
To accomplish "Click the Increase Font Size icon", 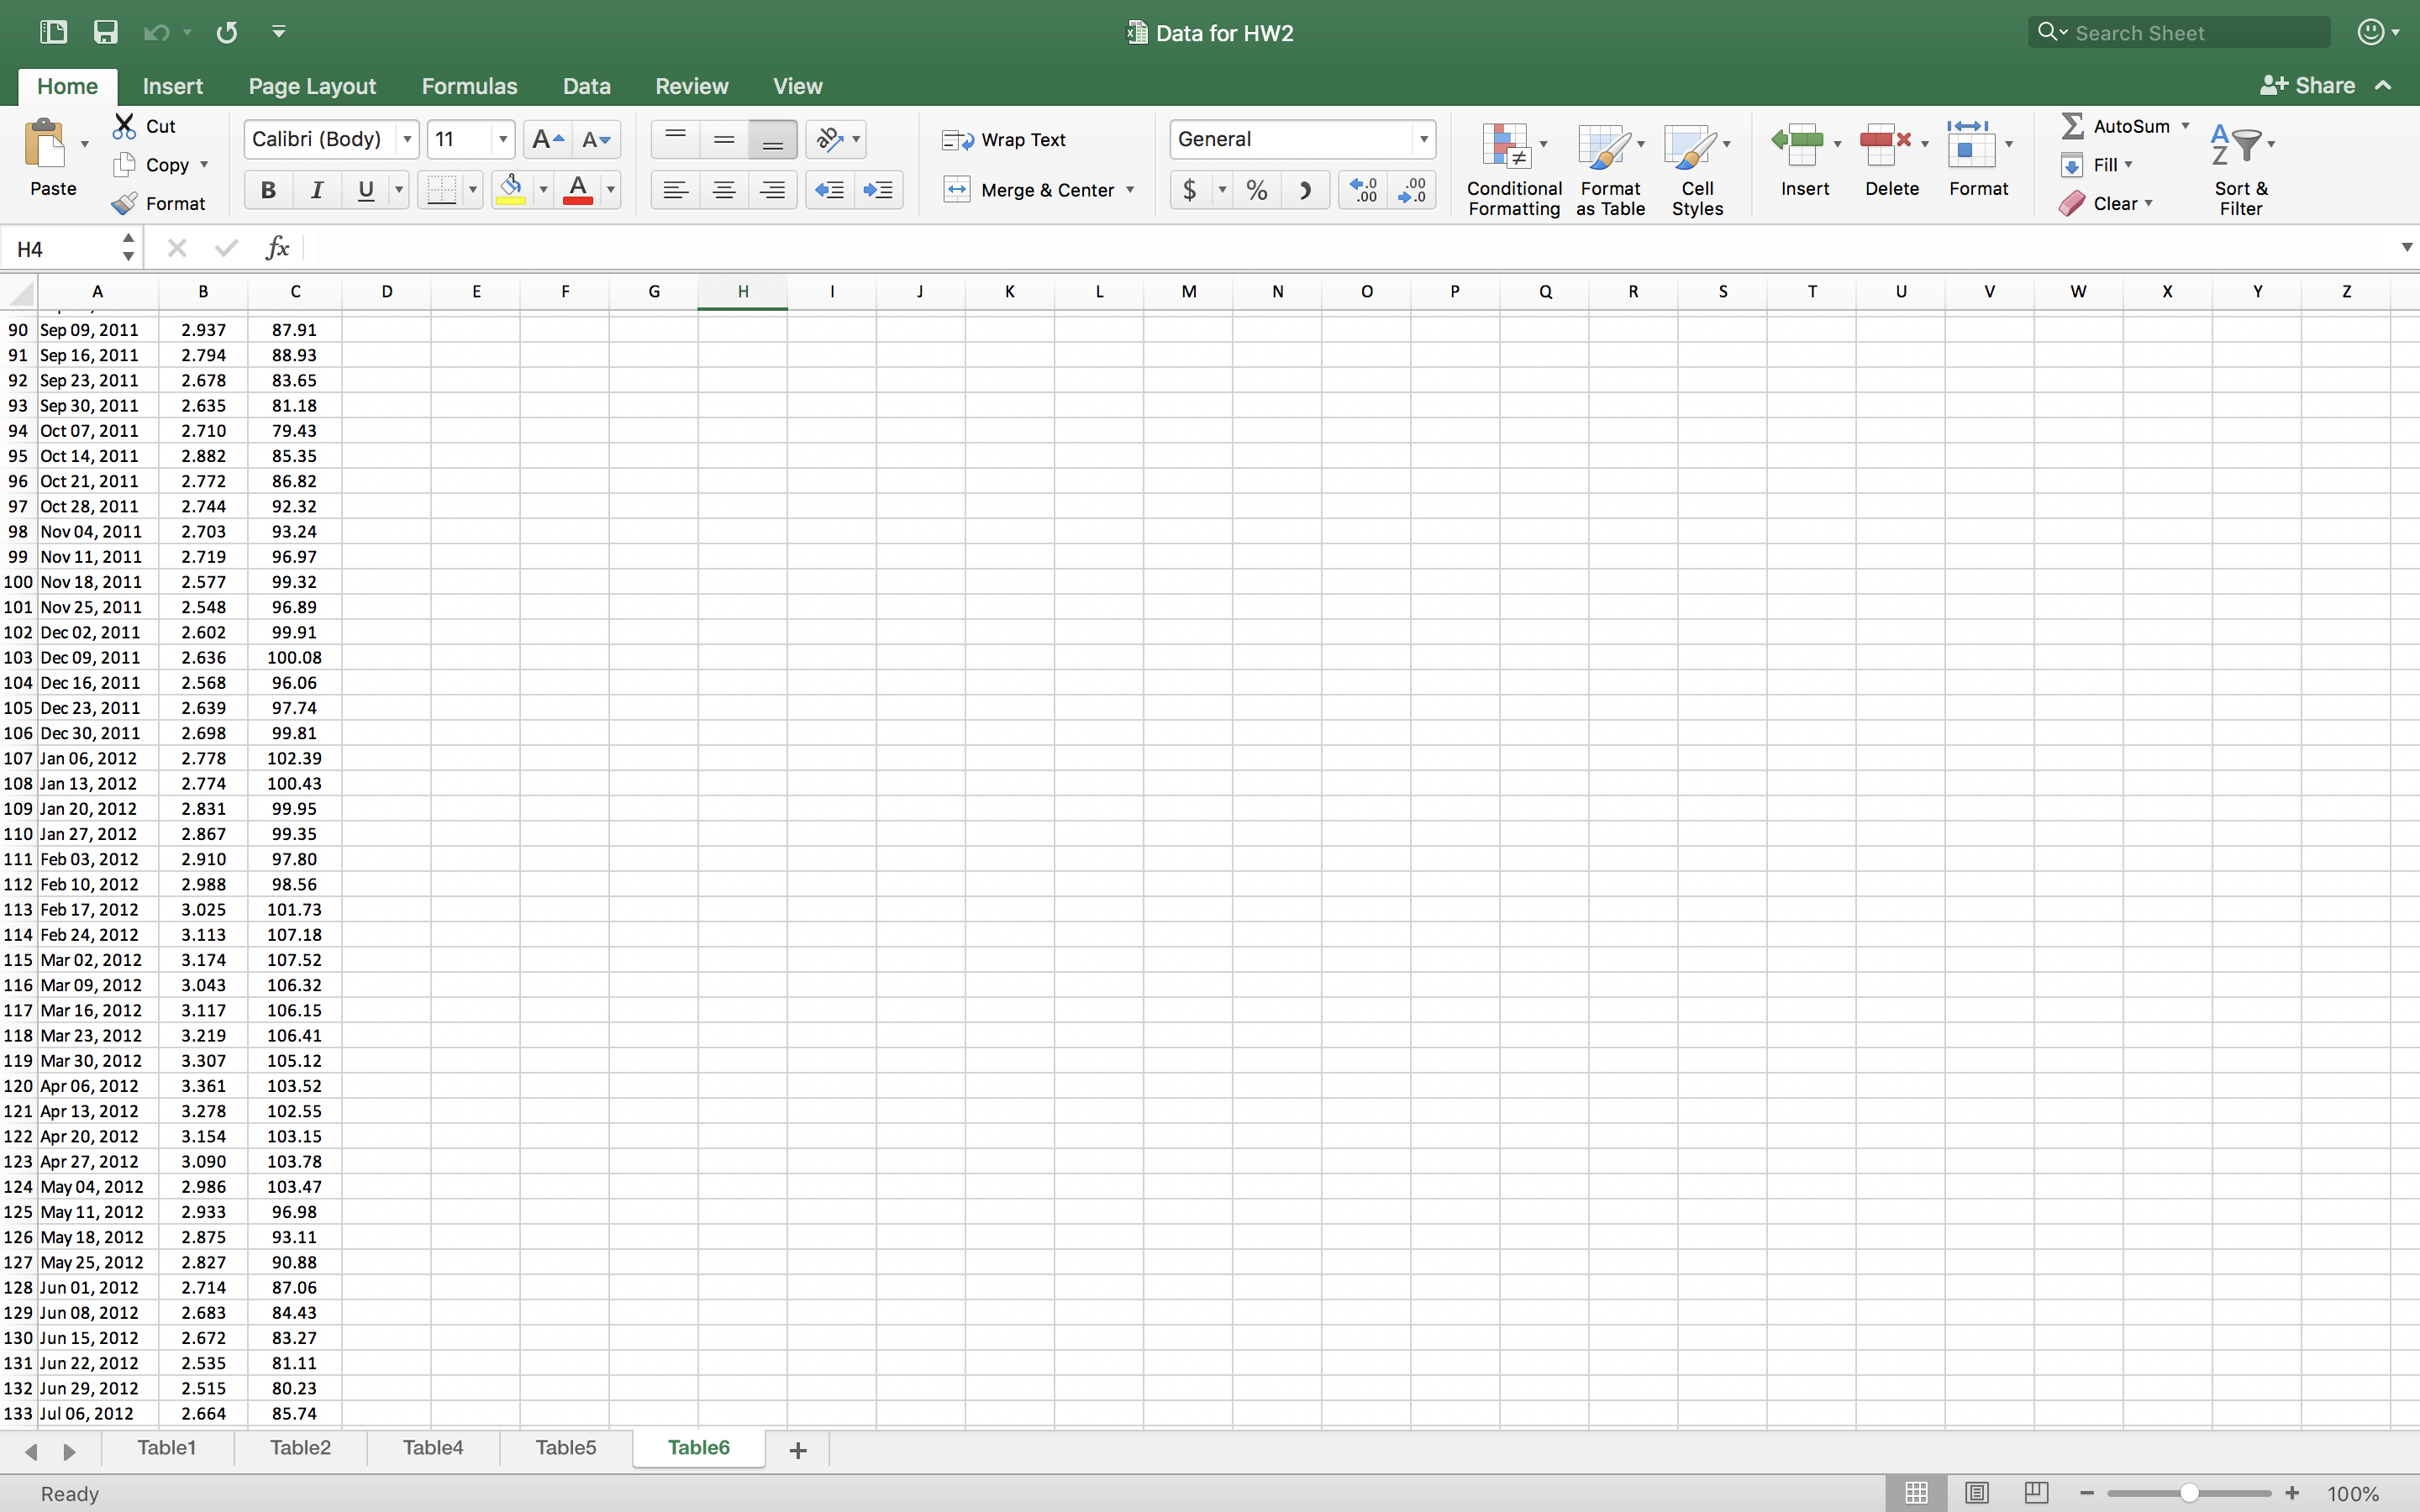I will (546, 140).
